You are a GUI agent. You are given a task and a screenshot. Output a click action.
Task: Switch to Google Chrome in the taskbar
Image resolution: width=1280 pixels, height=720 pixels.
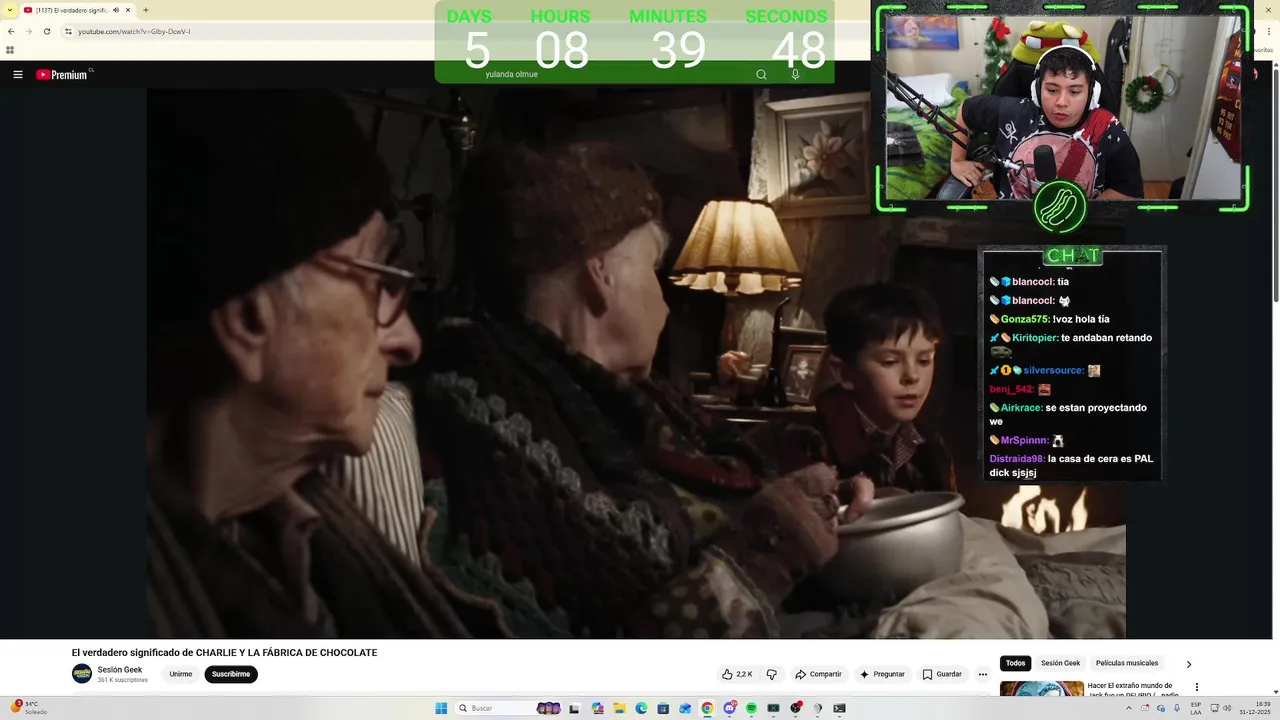coord(707,708)
